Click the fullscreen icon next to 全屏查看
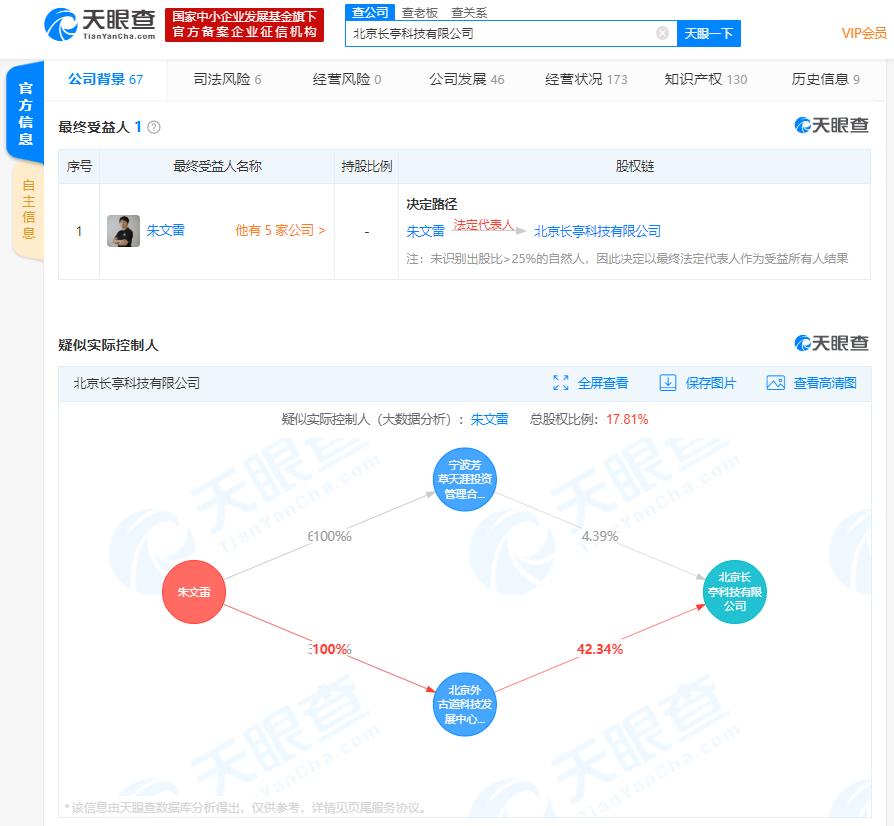The image size is (894, 826). [561, 383]
